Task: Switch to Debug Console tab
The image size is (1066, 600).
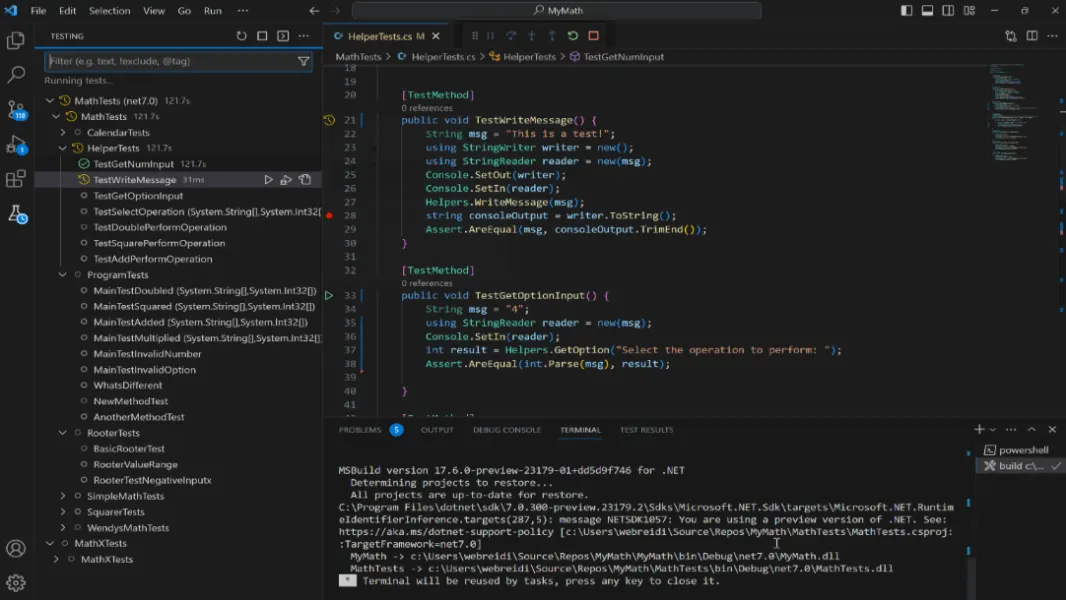Action: 506,429
